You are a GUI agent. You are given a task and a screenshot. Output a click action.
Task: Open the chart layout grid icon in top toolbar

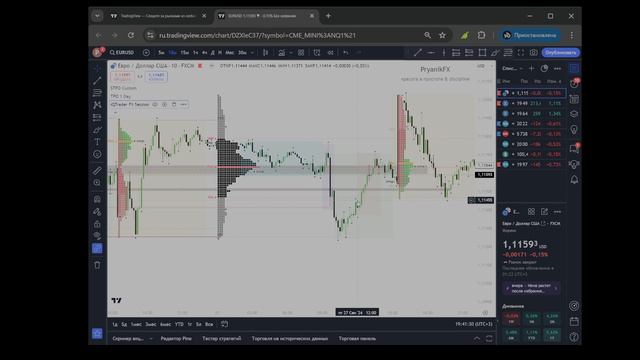point(301,53)
